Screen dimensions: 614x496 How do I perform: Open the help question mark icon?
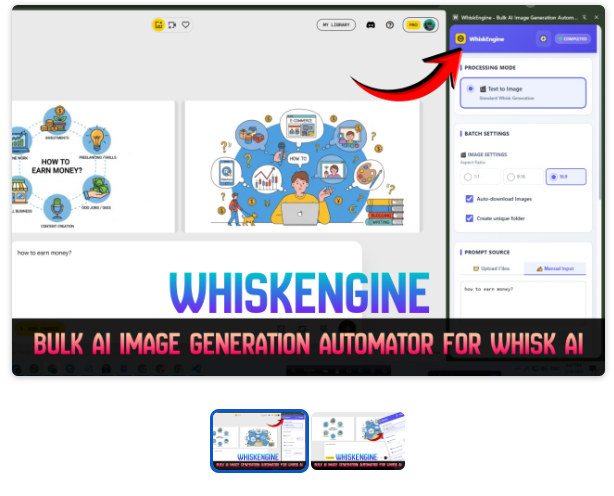(390, 25)
